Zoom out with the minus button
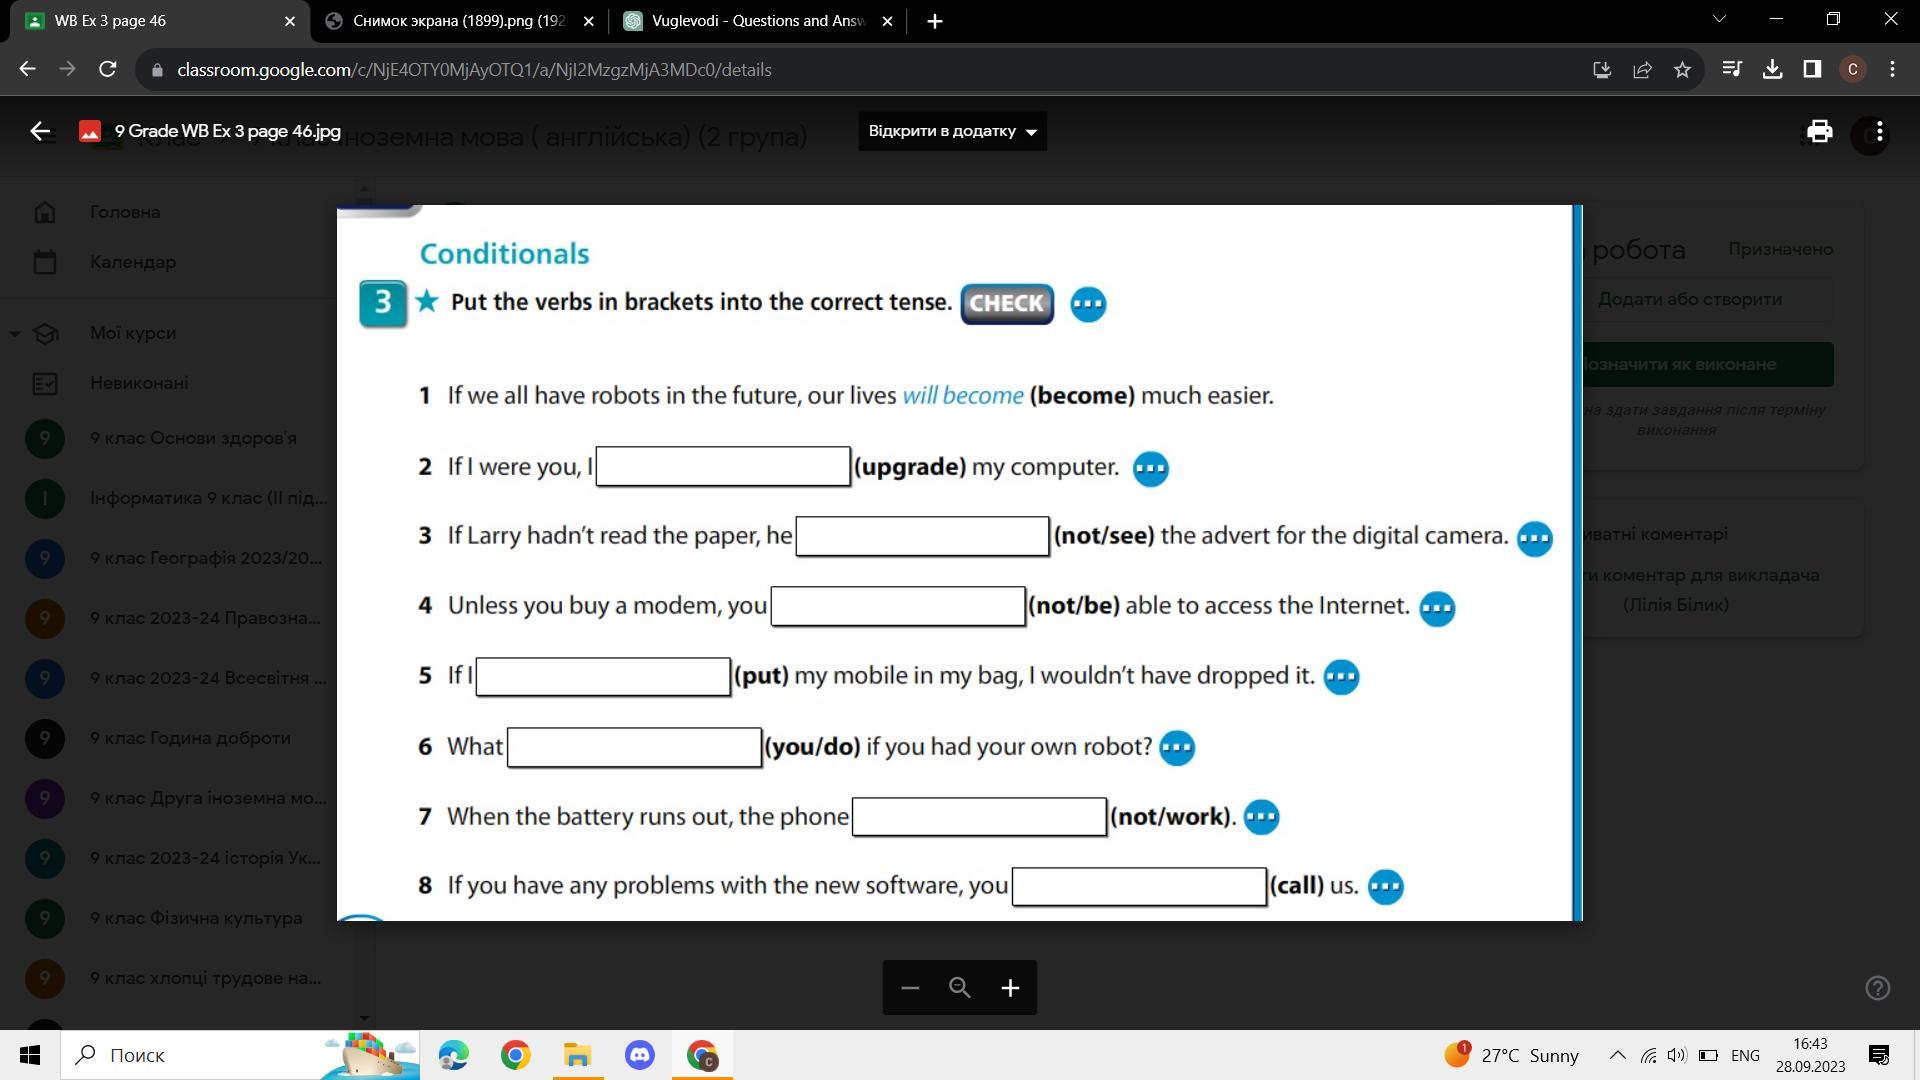 pyautogui.click(x=909, y=988)
